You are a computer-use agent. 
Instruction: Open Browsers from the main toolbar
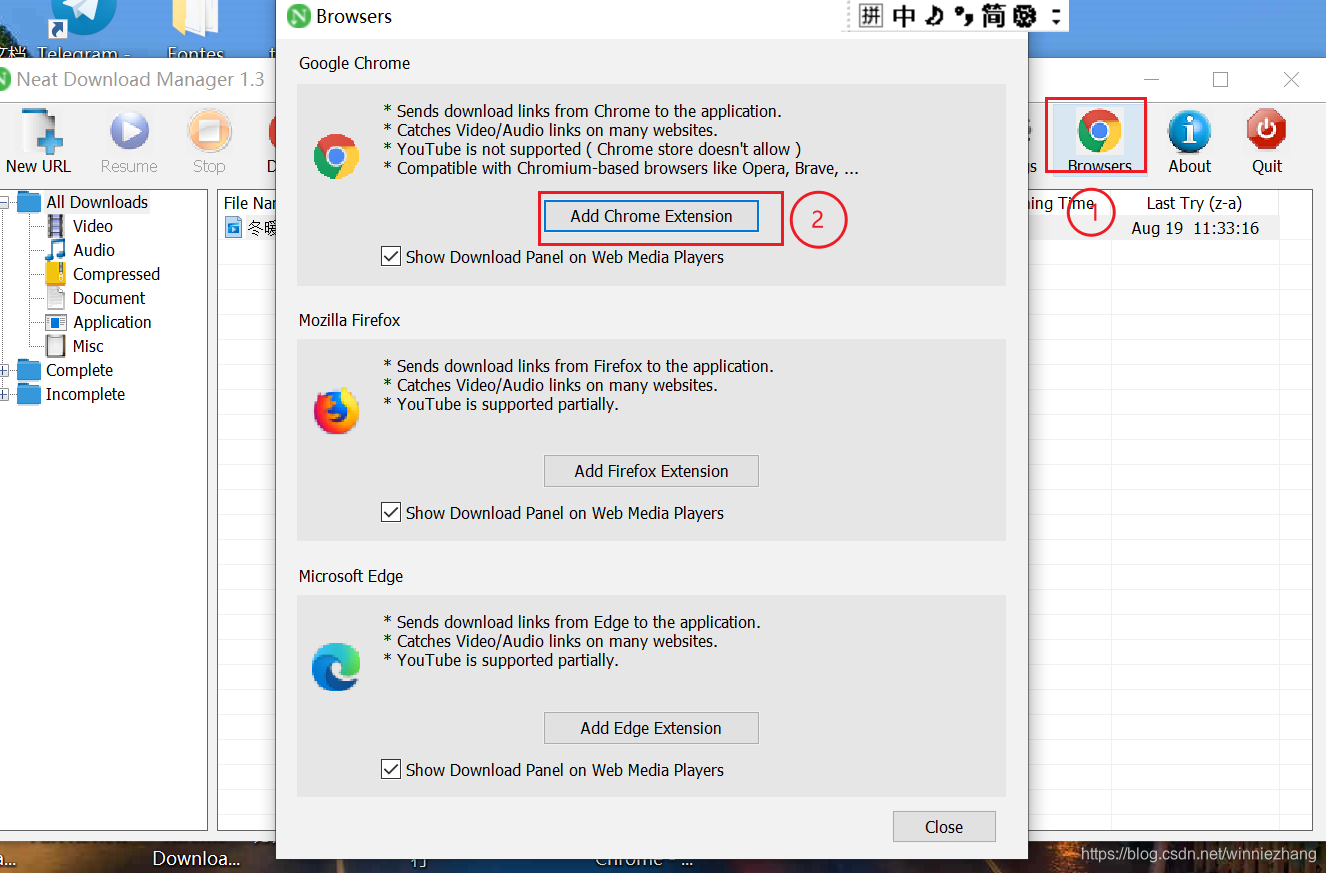point(1098,141)
